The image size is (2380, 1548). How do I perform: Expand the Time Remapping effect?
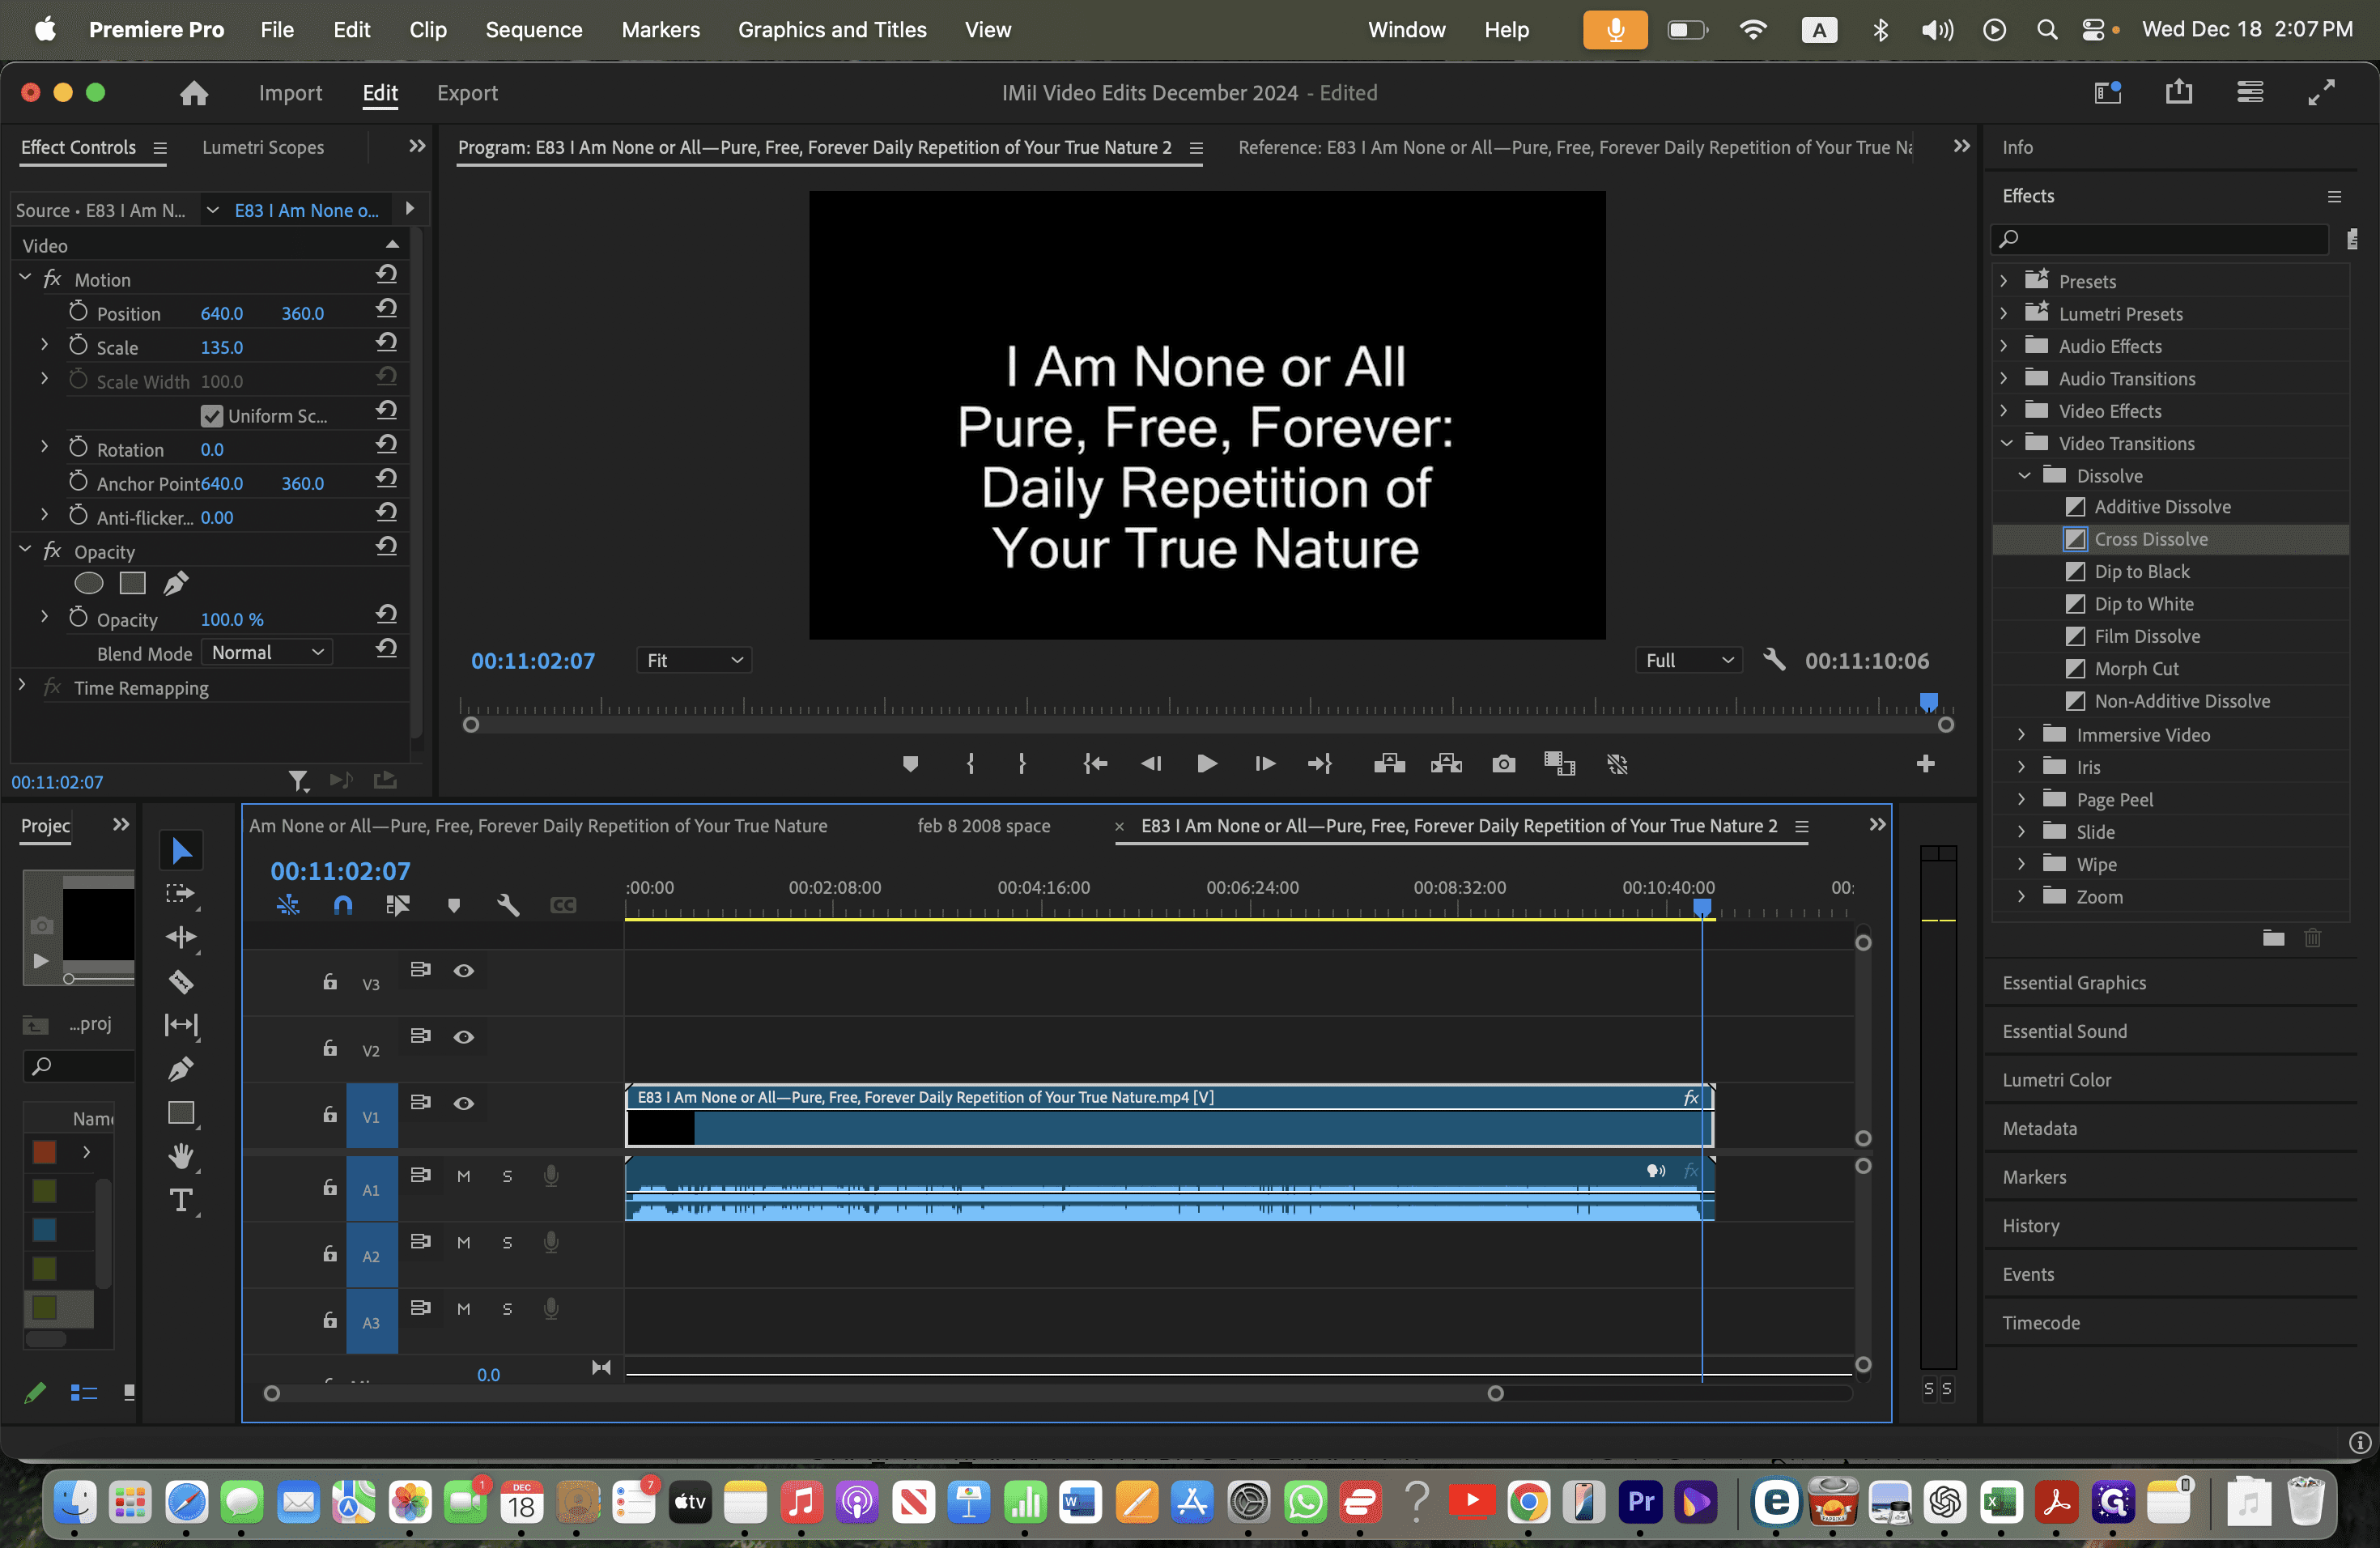[x=22, y=686]
